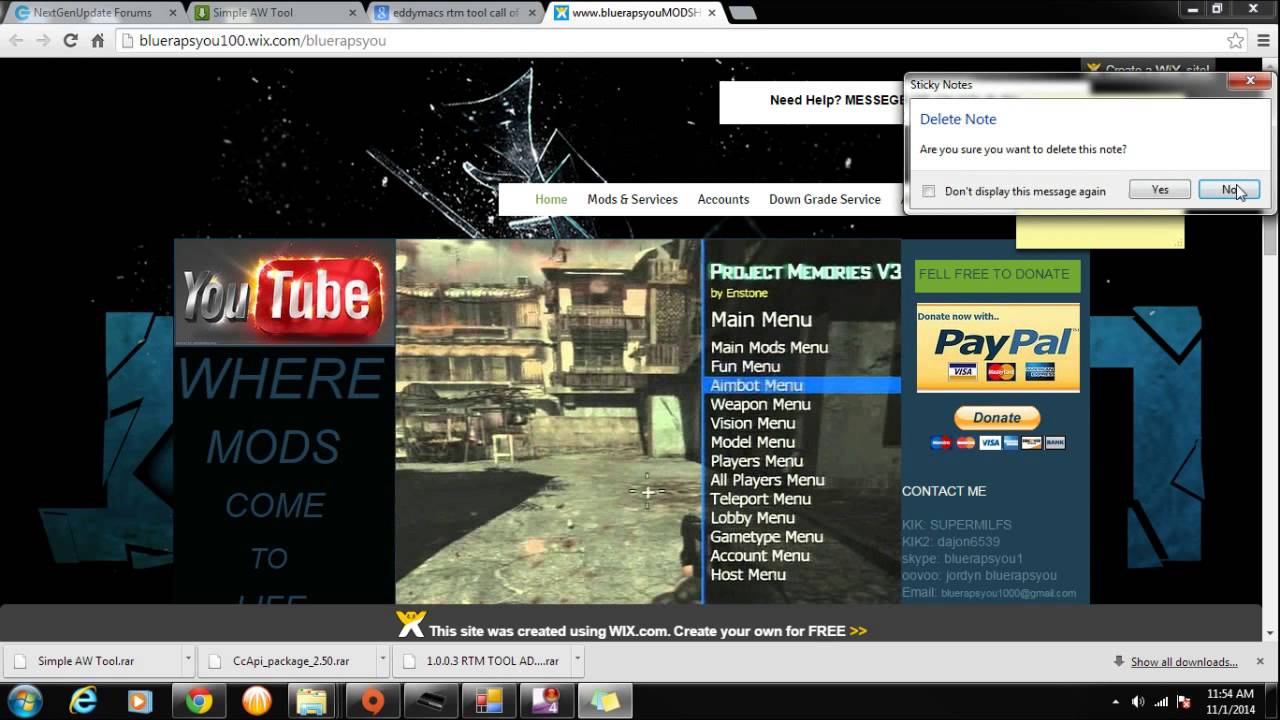Open Google Chrome taskbar icon
Viewport: 1280px width, 720px height.
click(198, 701)
